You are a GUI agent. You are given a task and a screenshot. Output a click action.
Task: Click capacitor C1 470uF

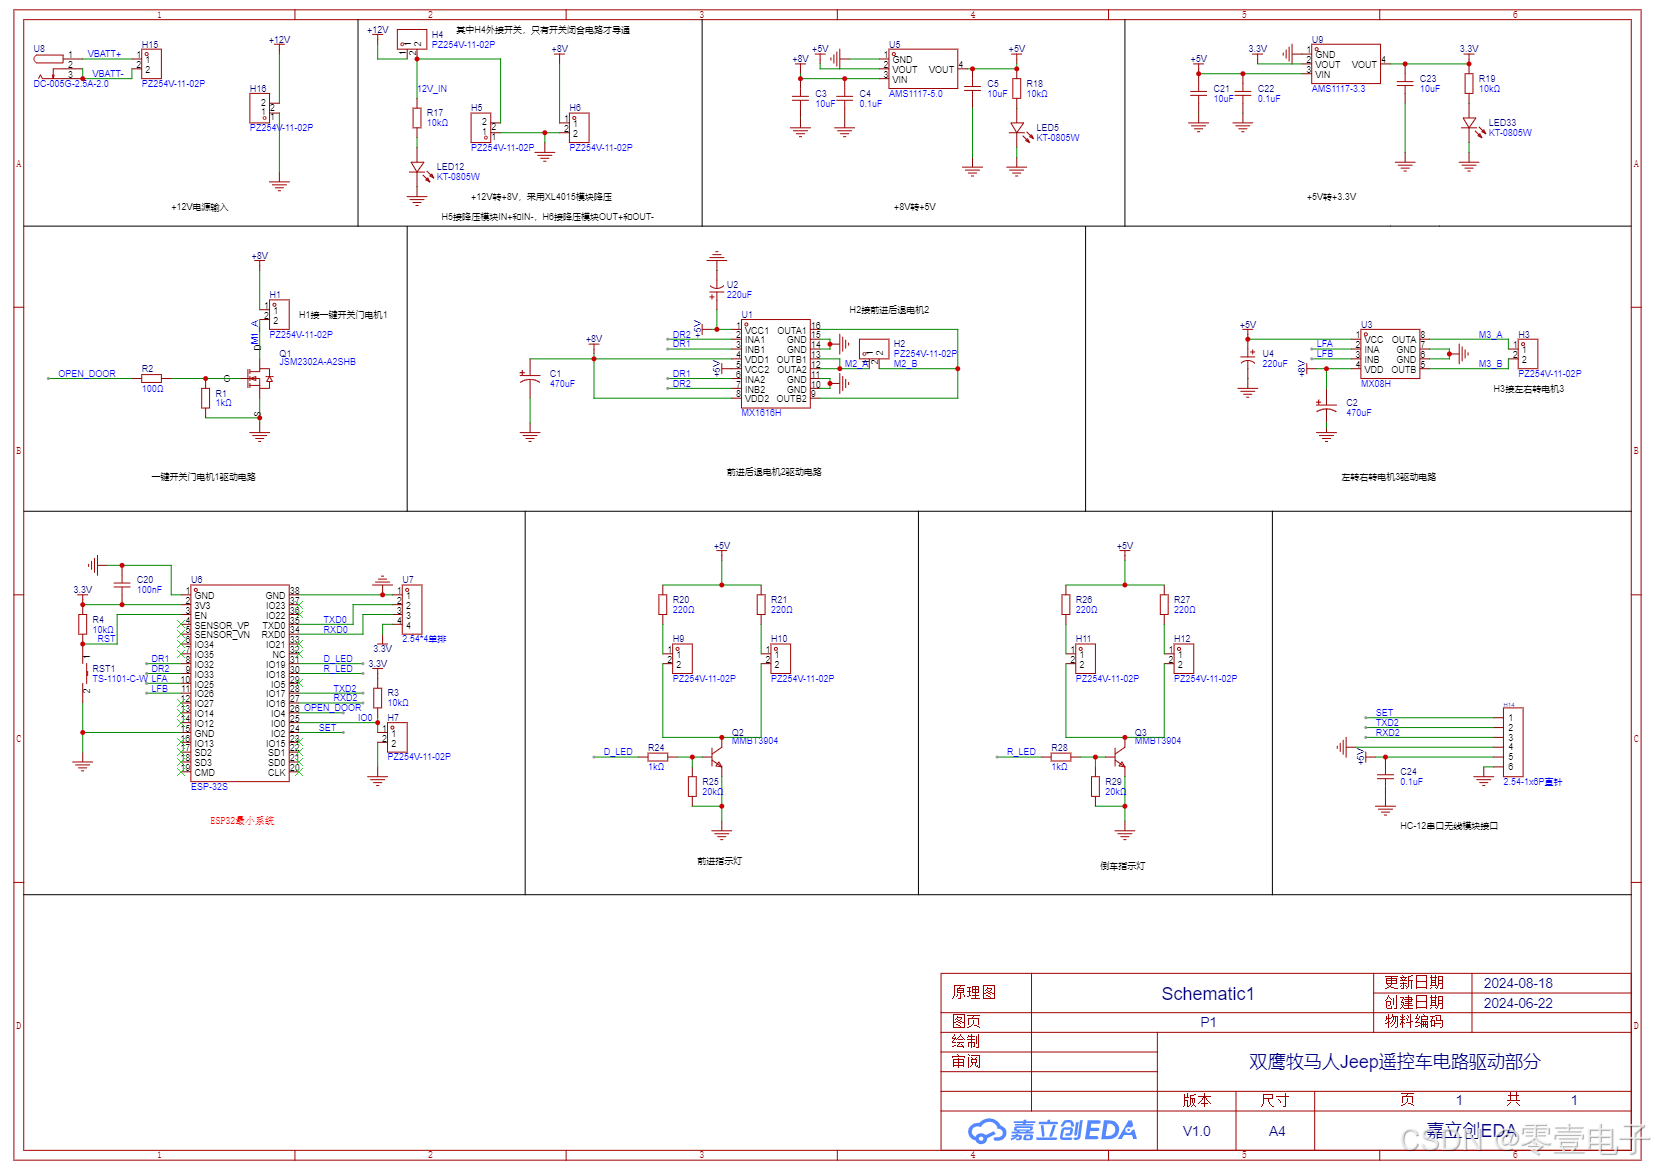[530, 379]
